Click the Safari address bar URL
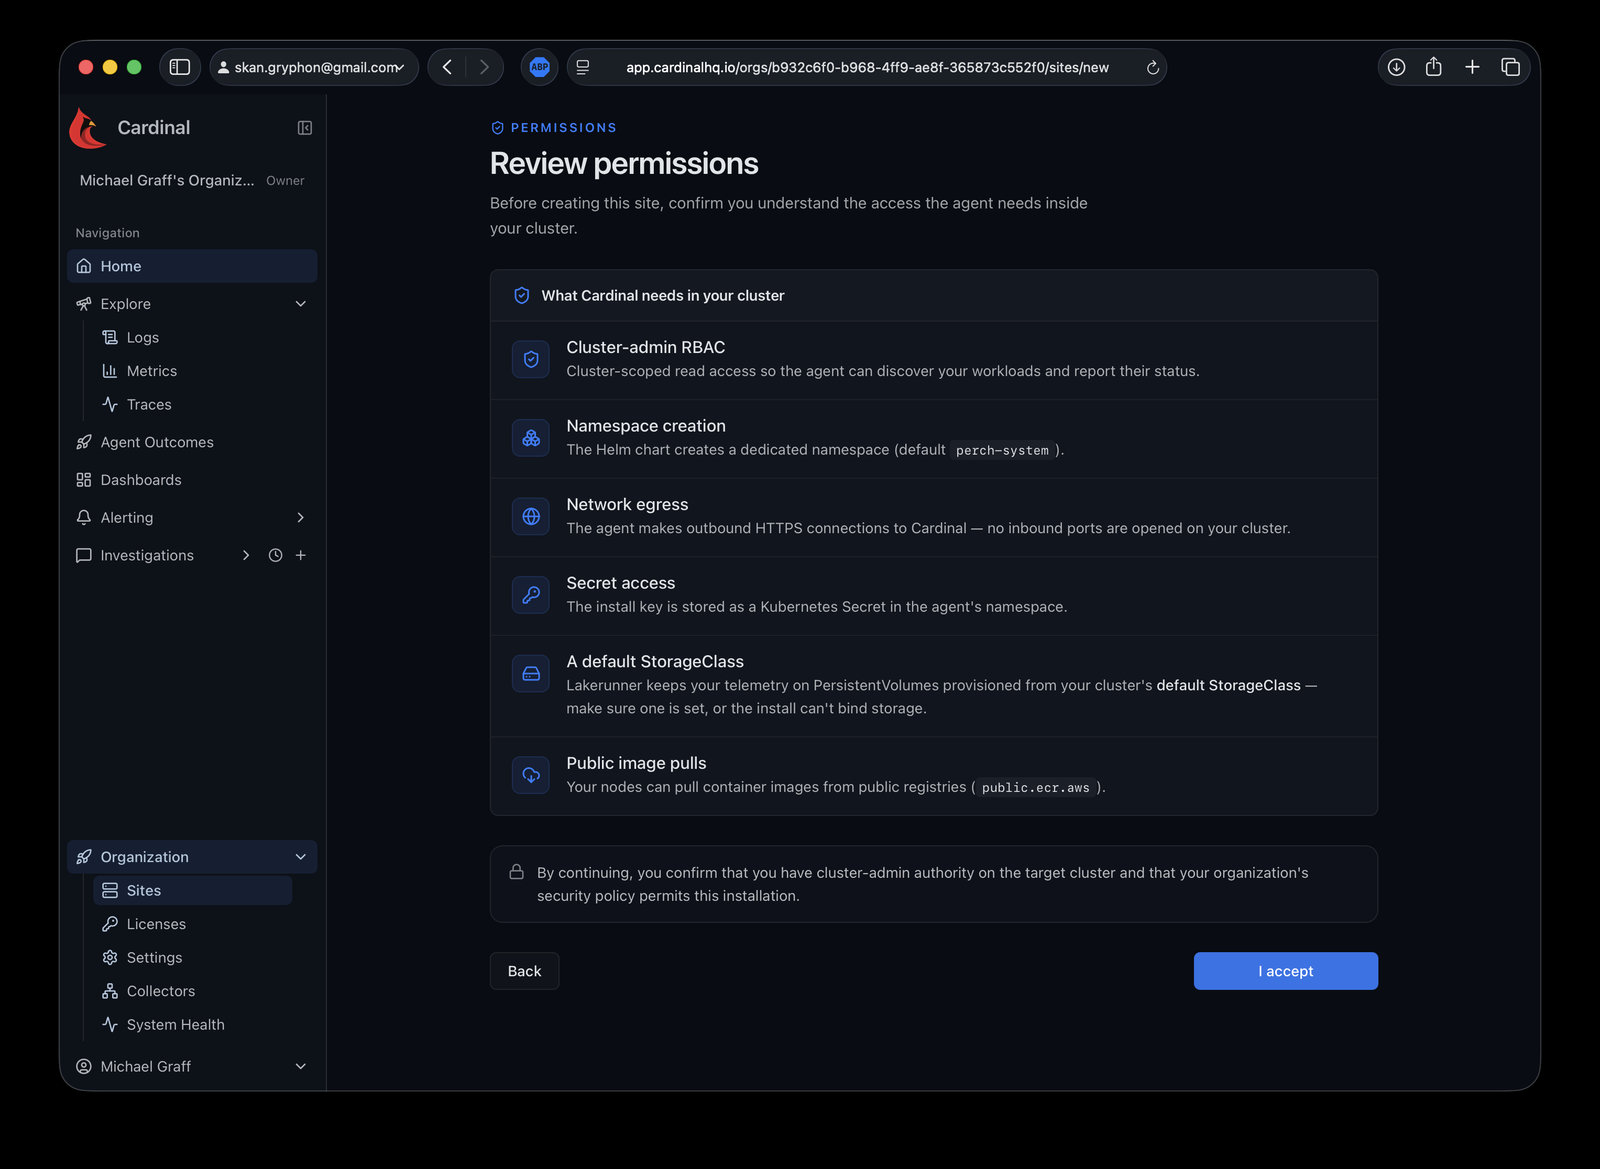 pyautogui.click(x=867, y=67)
